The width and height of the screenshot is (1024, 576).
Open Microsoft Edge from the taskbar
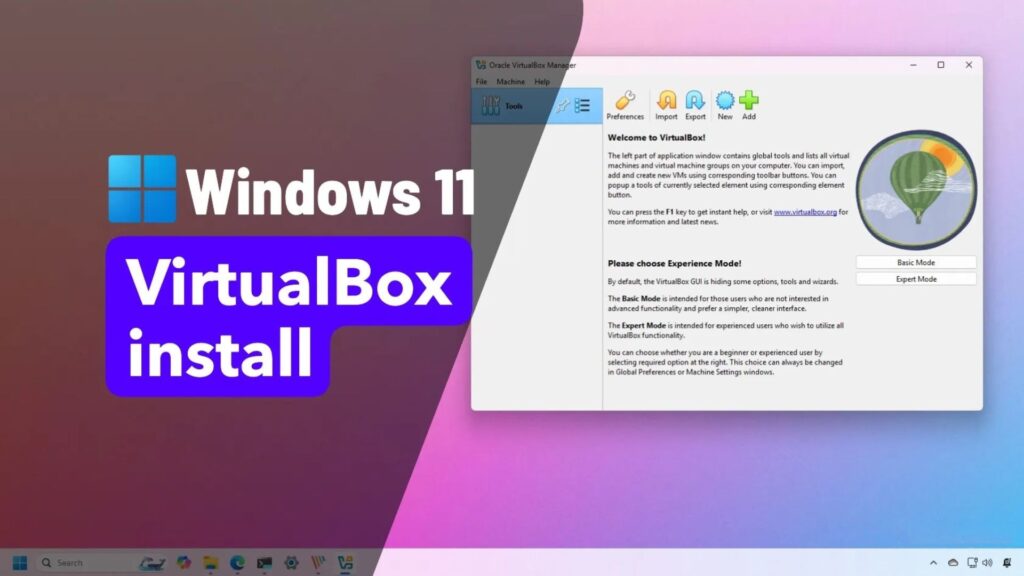[x=237, y=563]
